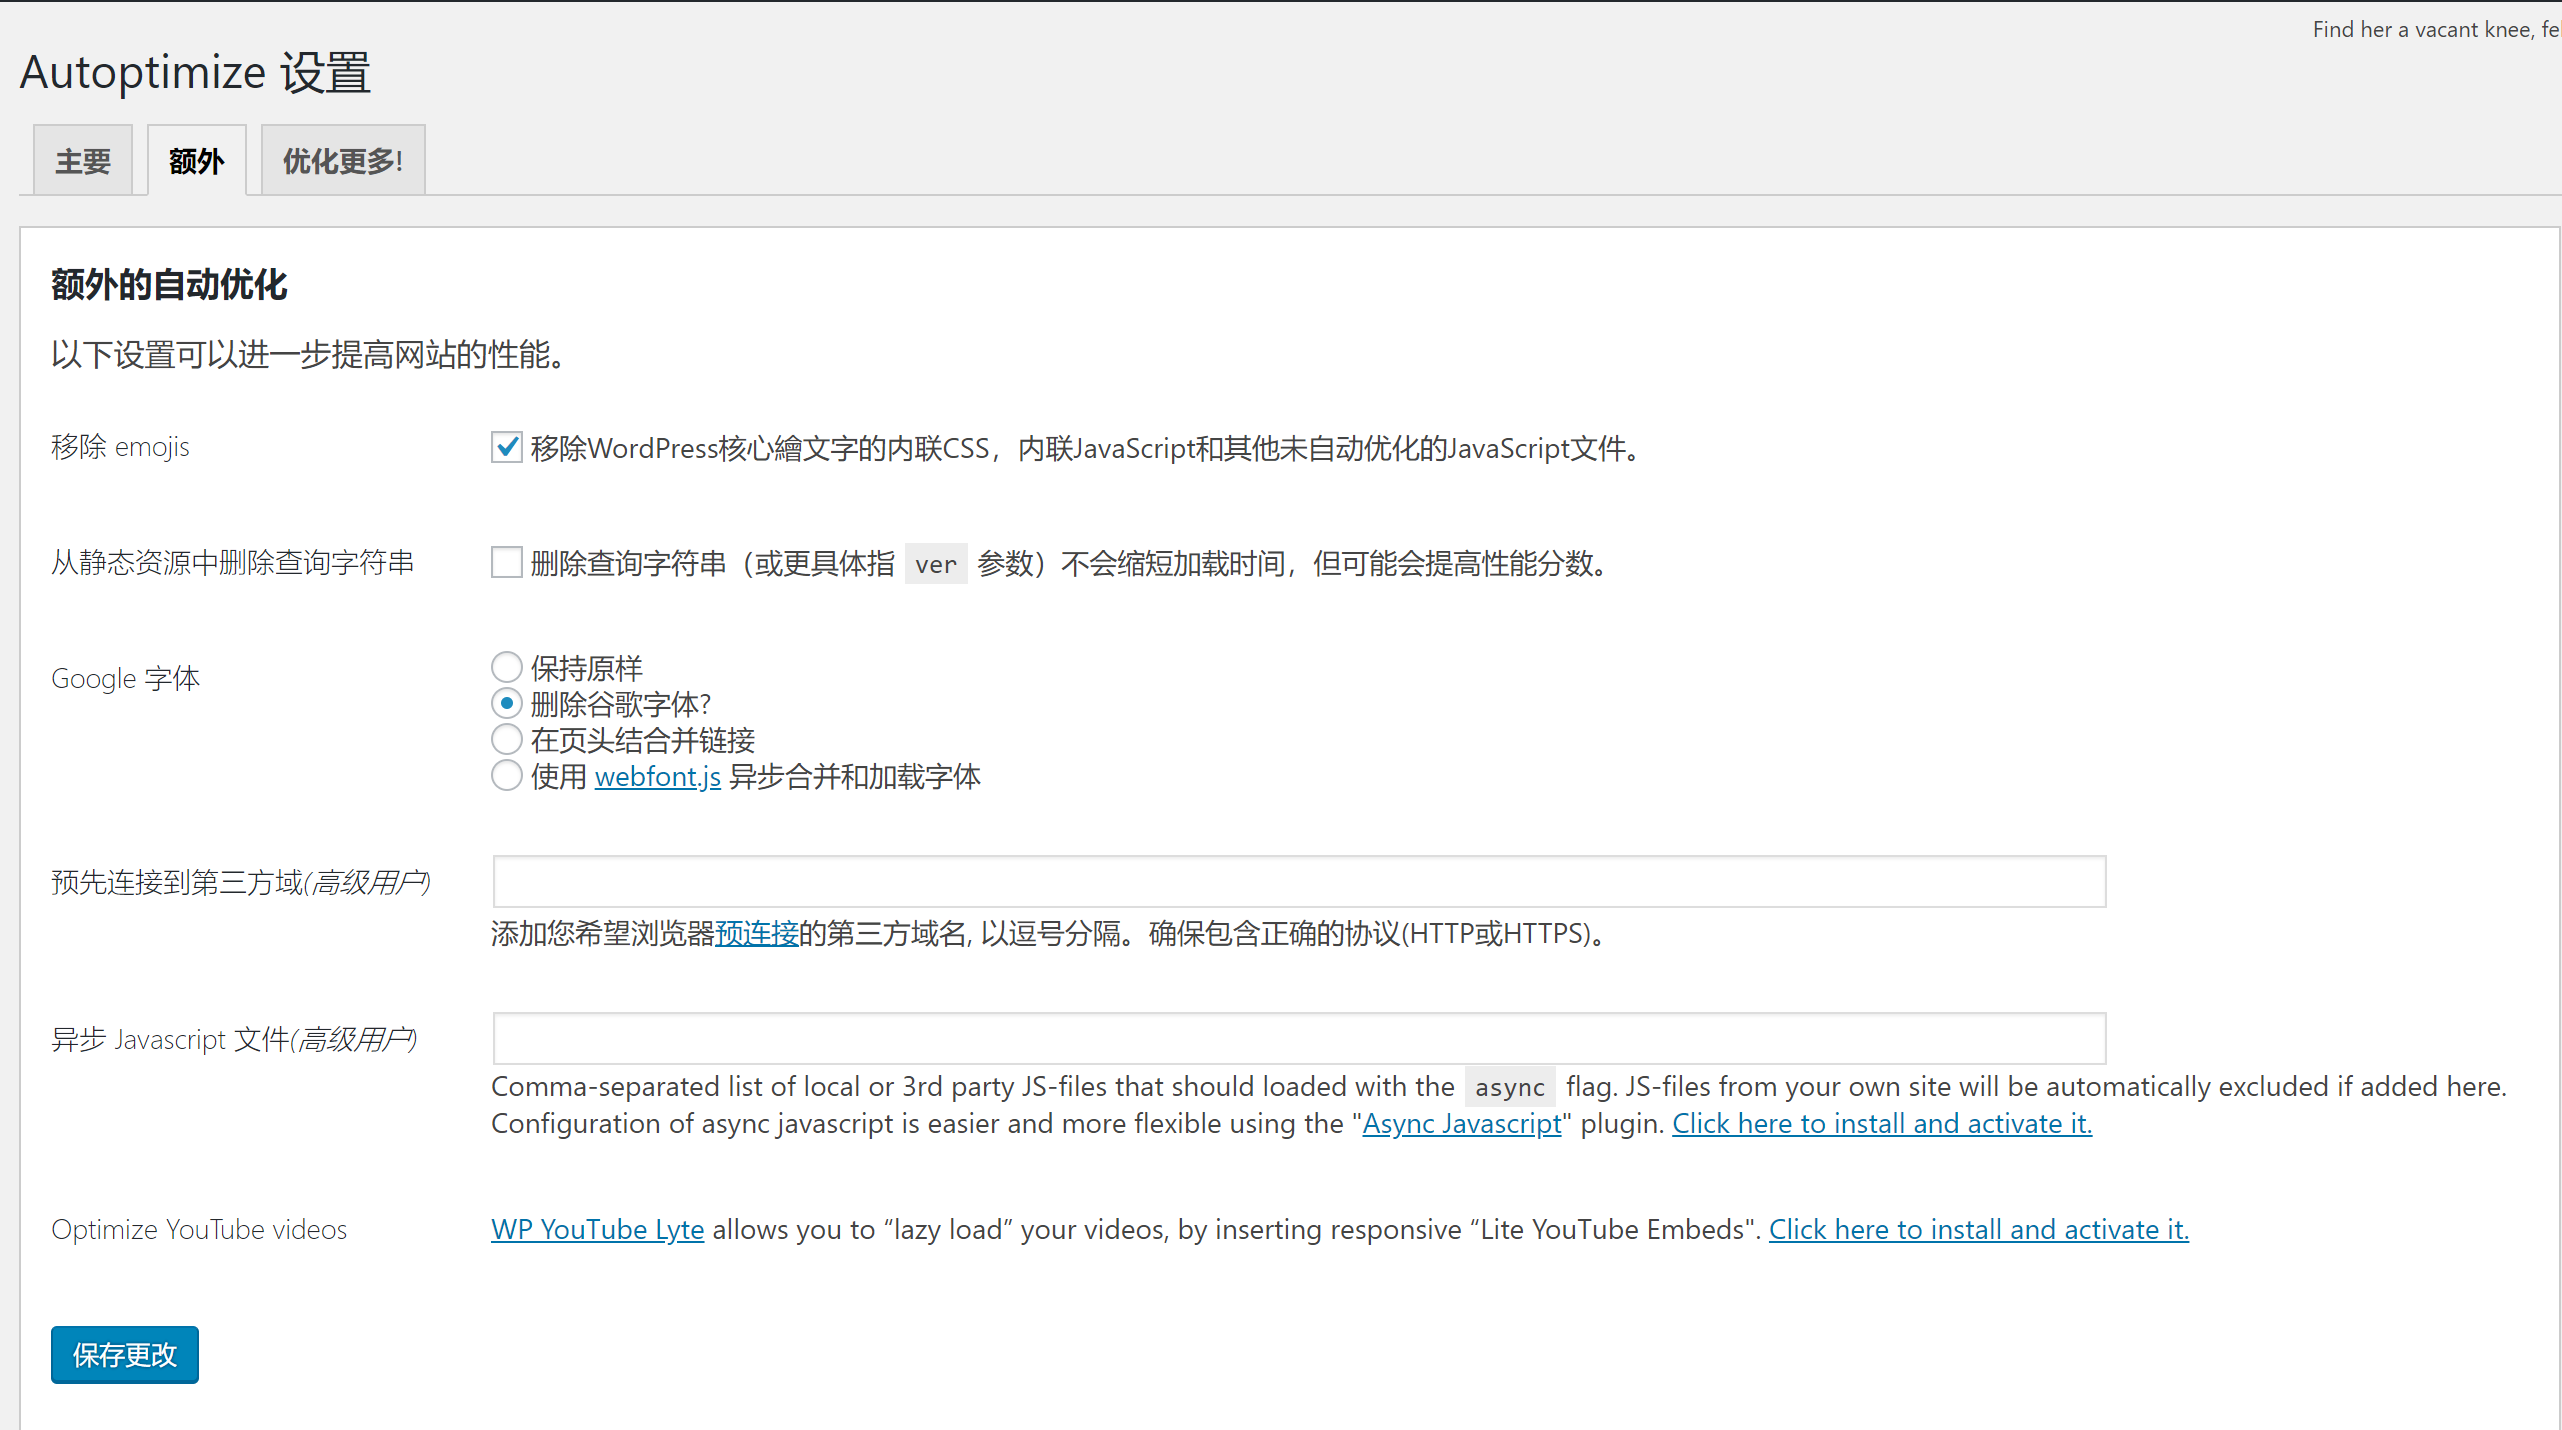2562x1430 pixels.
Task: Click the 从静态资源中删除查询字符串 label
Action: coord(233,562)
